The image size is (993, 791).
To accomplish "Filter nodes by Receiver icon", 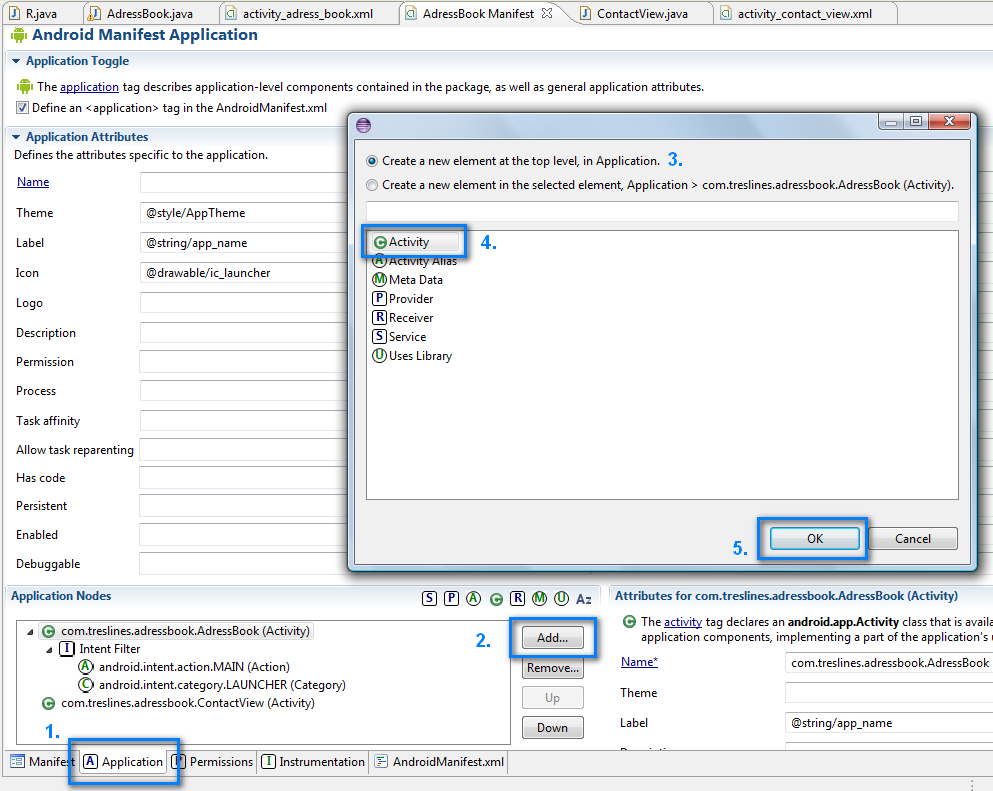I will [517, 598].
